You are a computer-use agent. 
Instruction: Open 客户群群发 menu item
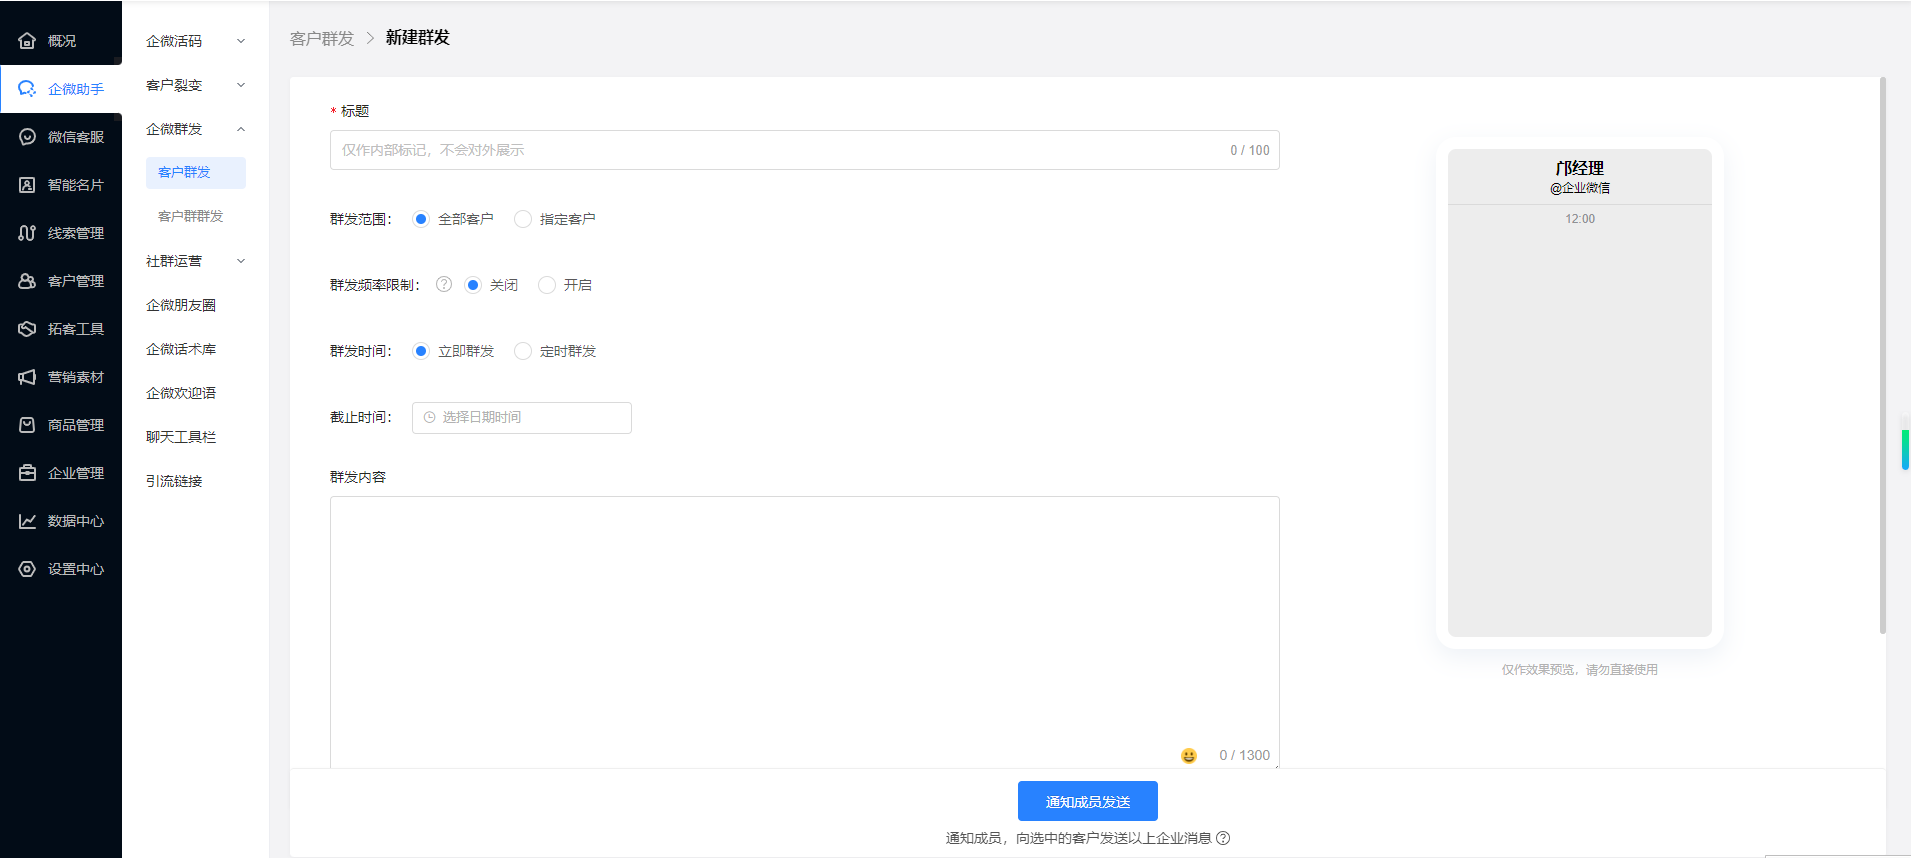click(190, 216)
